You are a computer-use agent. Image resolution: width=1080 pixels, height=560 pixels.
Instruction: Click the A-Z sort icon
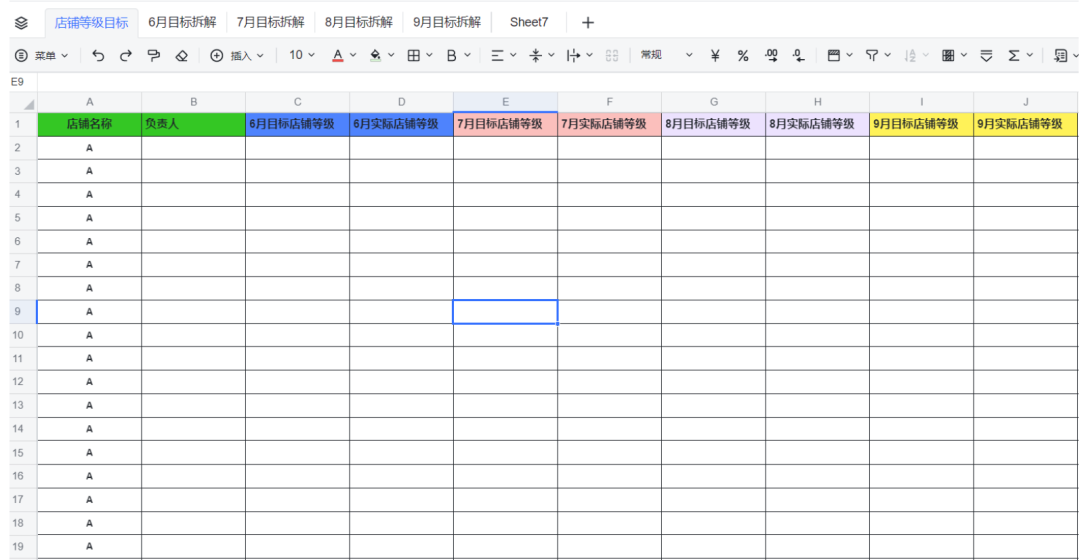pyautogui.click(x=910, y=56)
